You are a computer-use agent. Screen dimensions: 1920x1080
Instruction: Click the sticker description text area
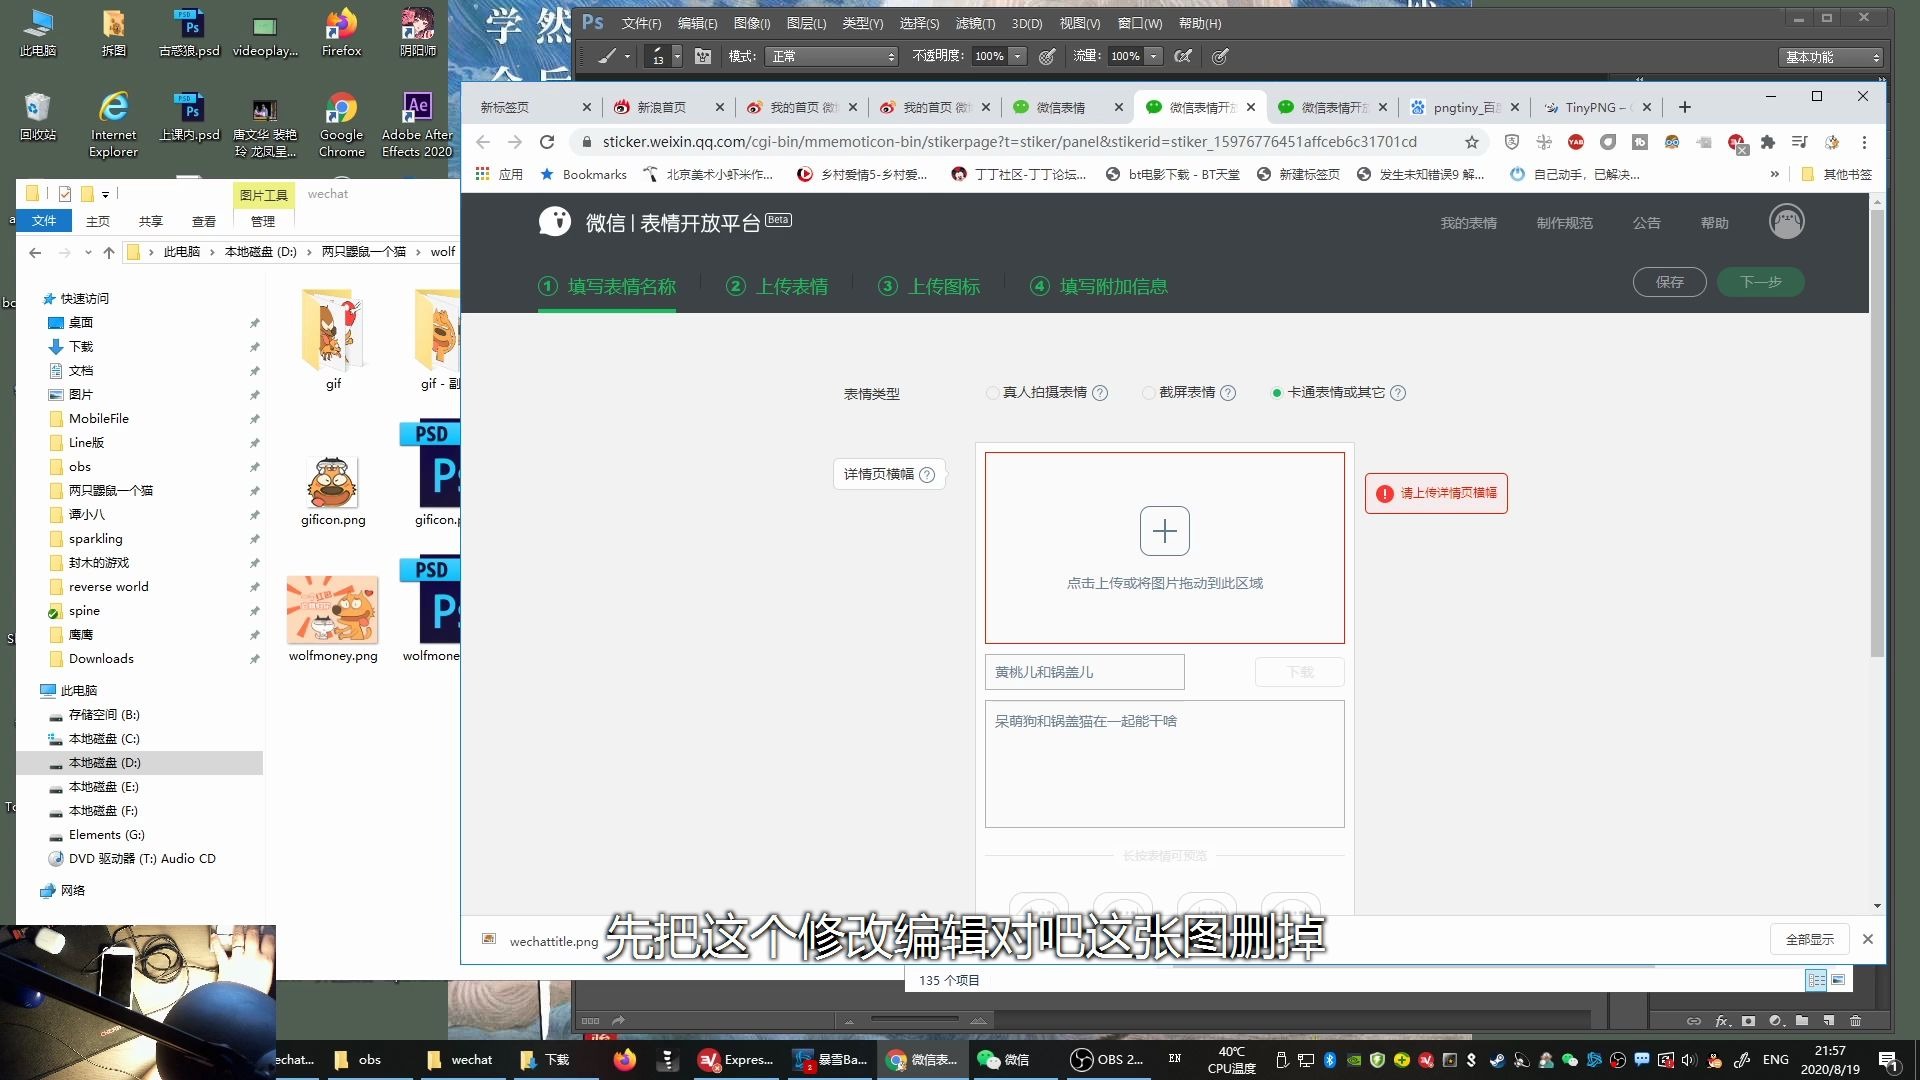pos(1164,764)
